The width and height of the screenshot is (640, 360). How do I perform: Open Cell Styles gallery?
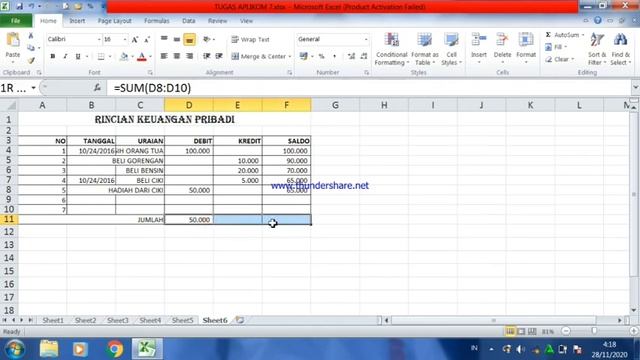451,49
